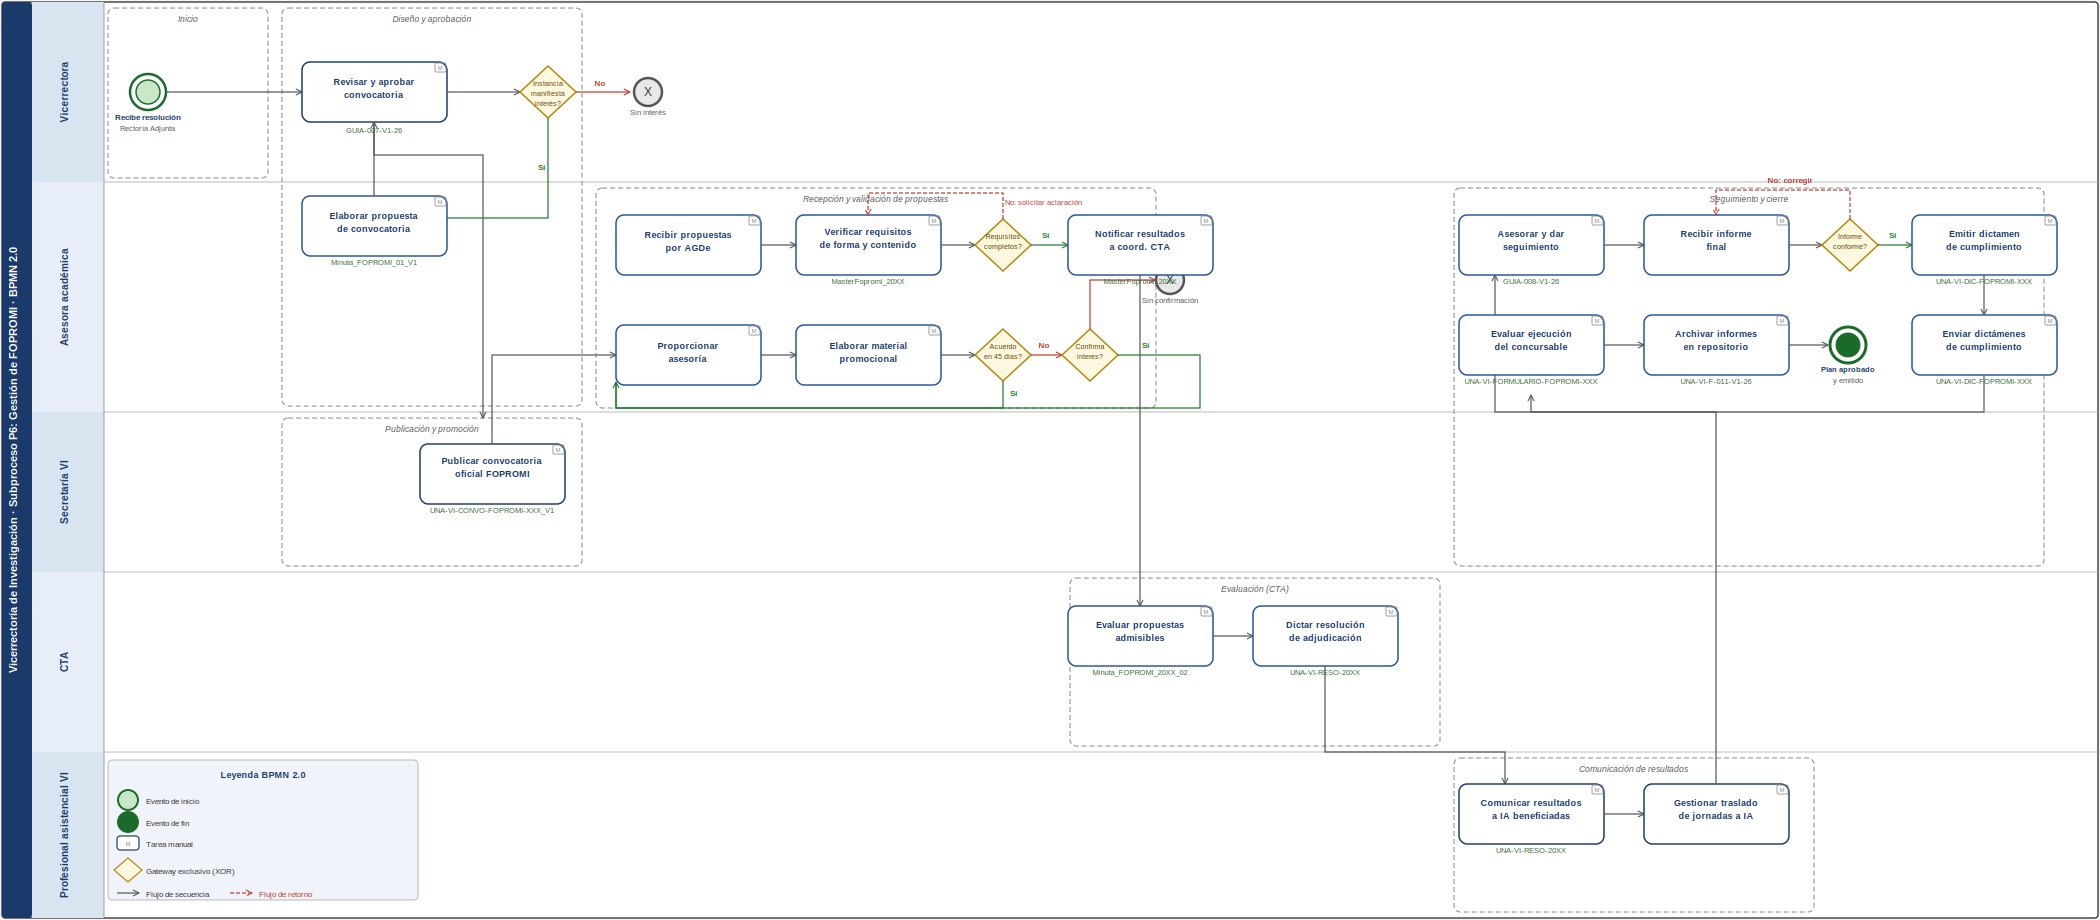Screen dimensions: 2100x920
Task: Select the 'Verificar requisitos de forma y contenido' task
Action: pyautogui.click(x=868, y=245)
